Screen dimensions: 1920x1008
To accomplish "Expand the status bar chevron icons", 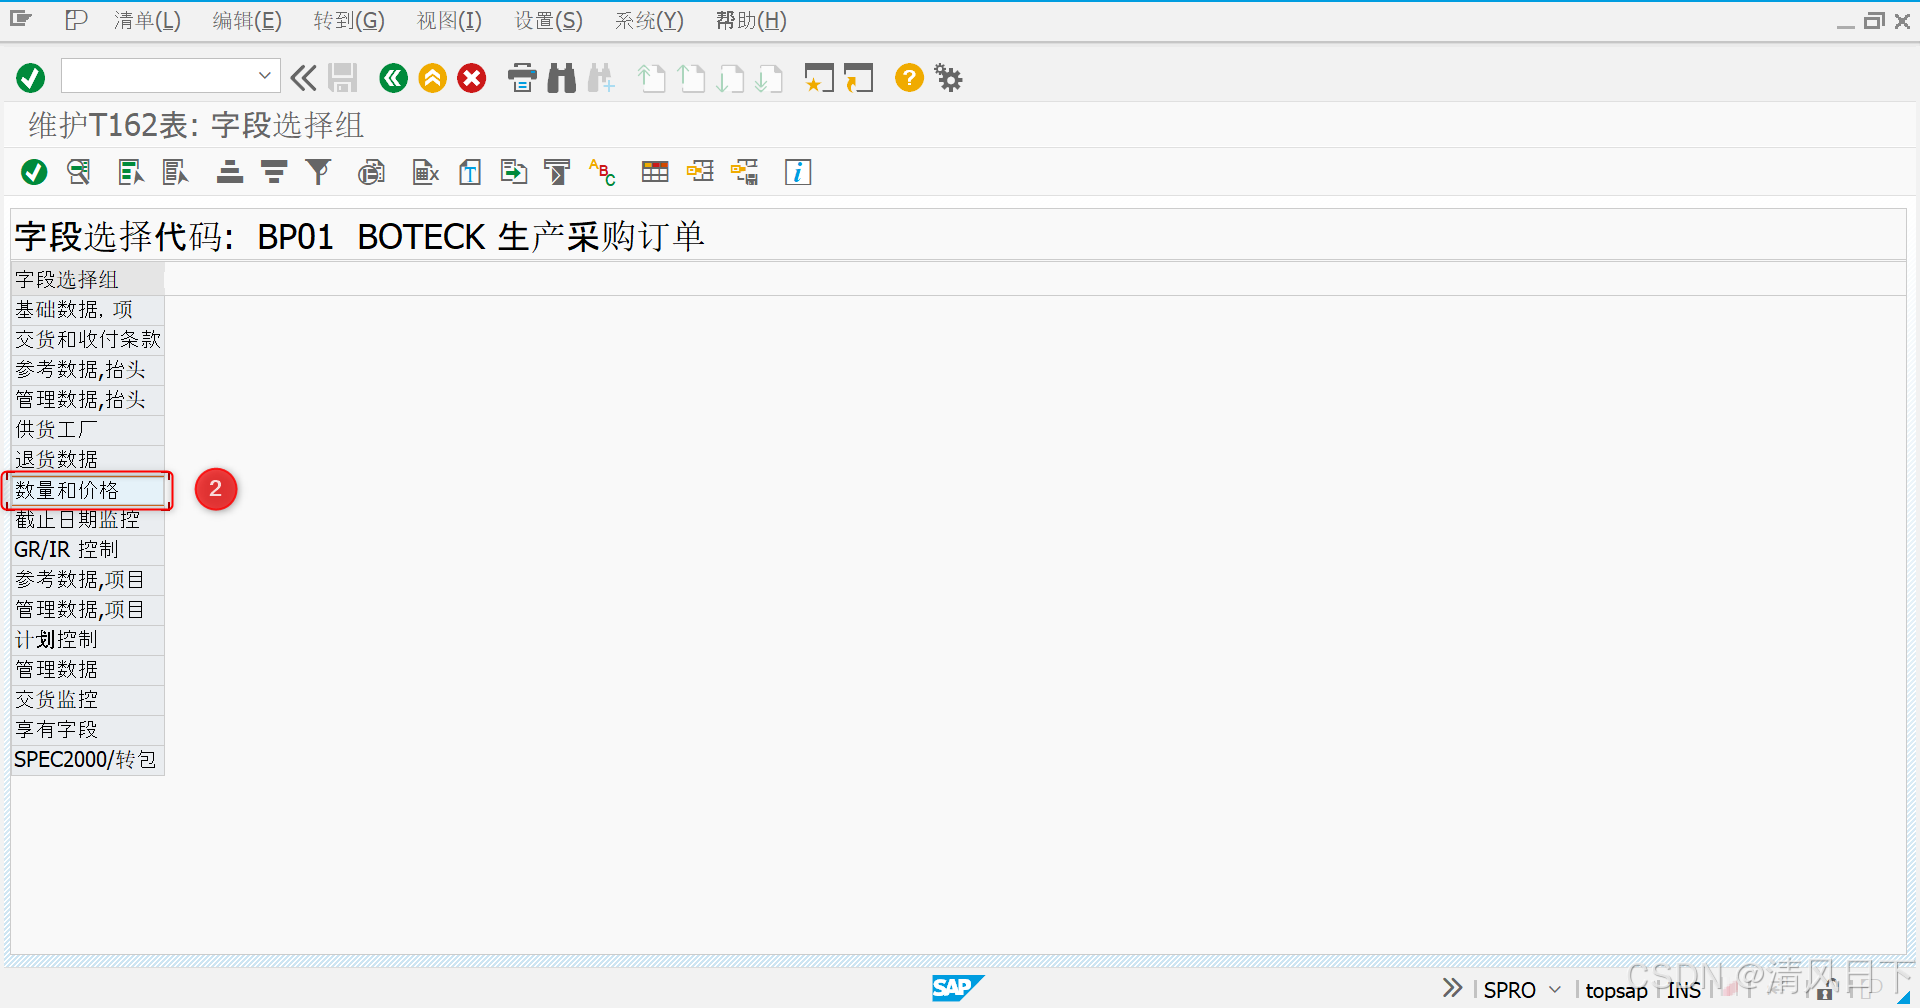I will coord(1451,987).
